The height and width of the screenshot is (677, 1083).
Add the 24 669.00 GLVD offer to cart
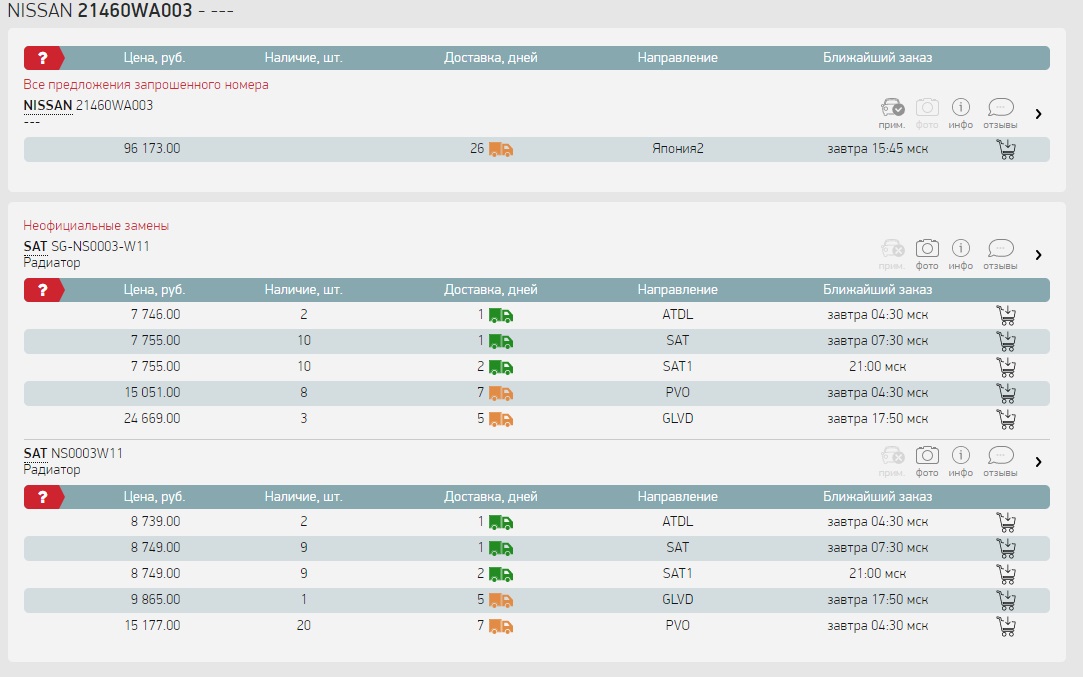point(1006,419)
